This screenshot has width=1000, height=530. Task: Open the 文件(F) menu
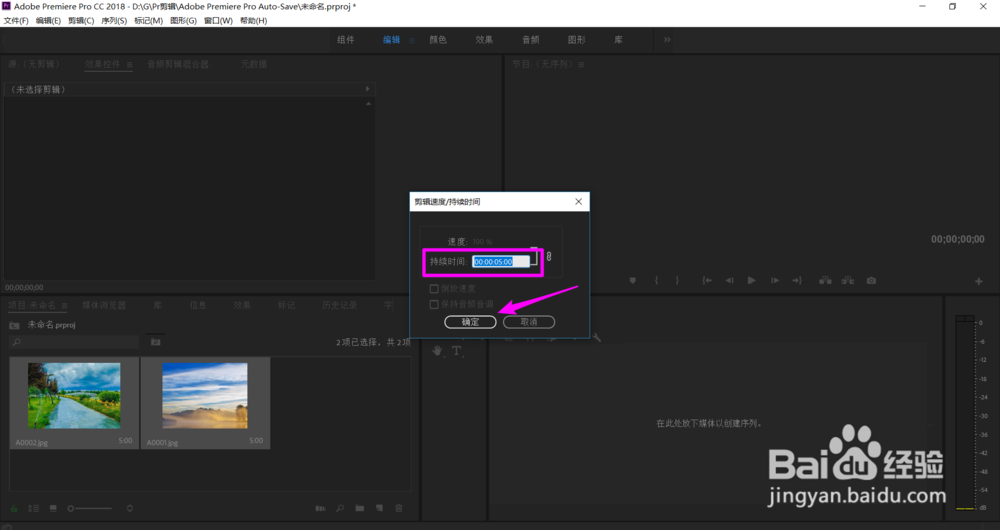click(x=16, y=20)
